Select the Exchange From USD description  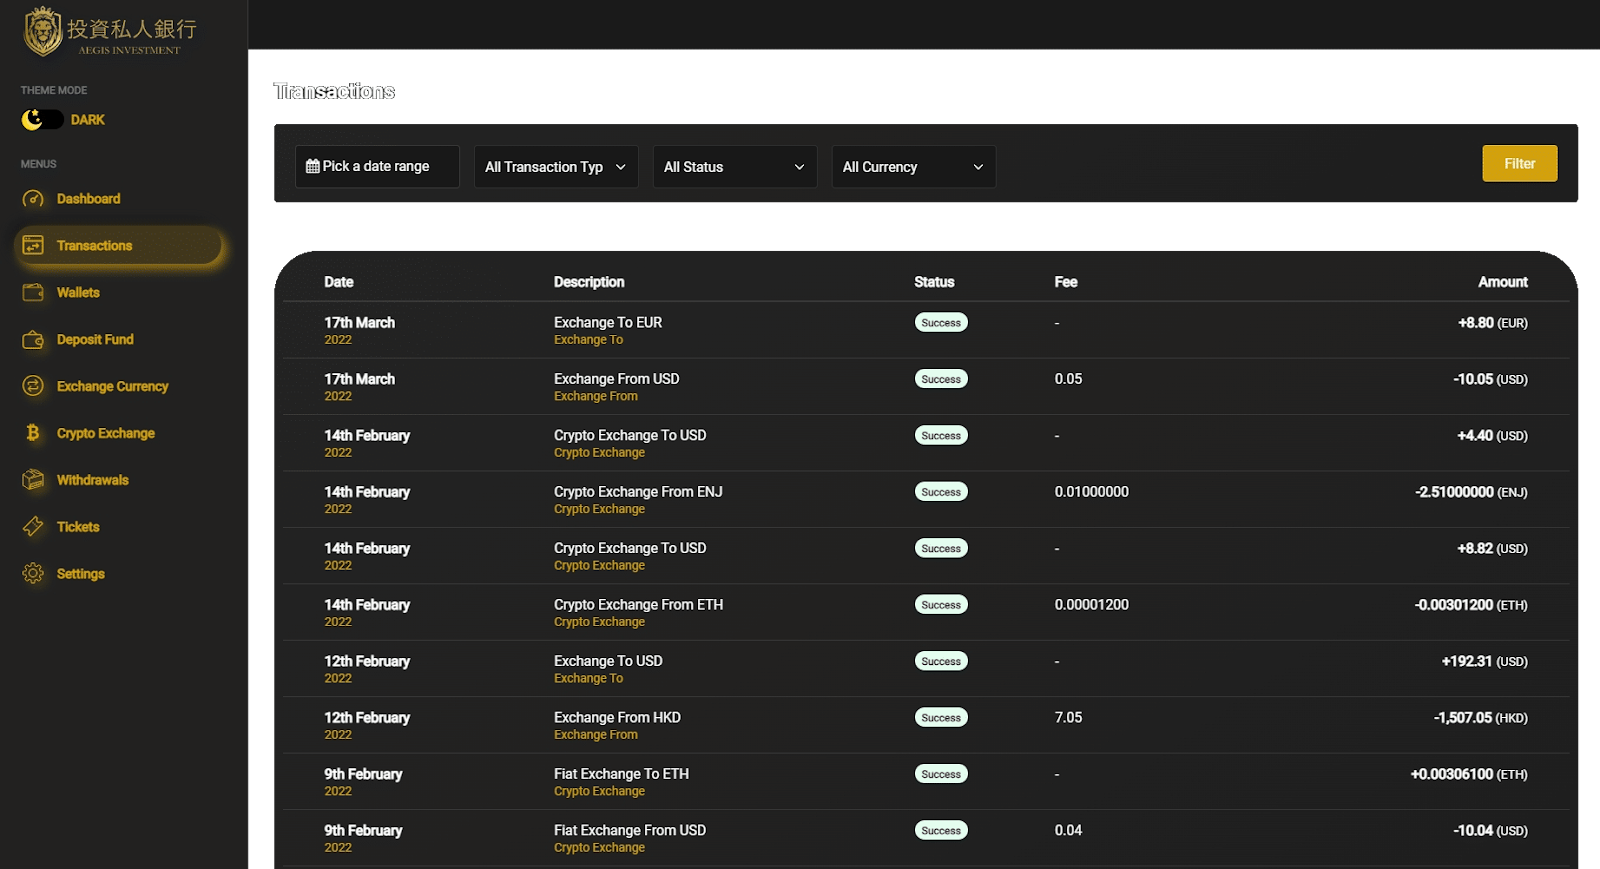[617, 379]
